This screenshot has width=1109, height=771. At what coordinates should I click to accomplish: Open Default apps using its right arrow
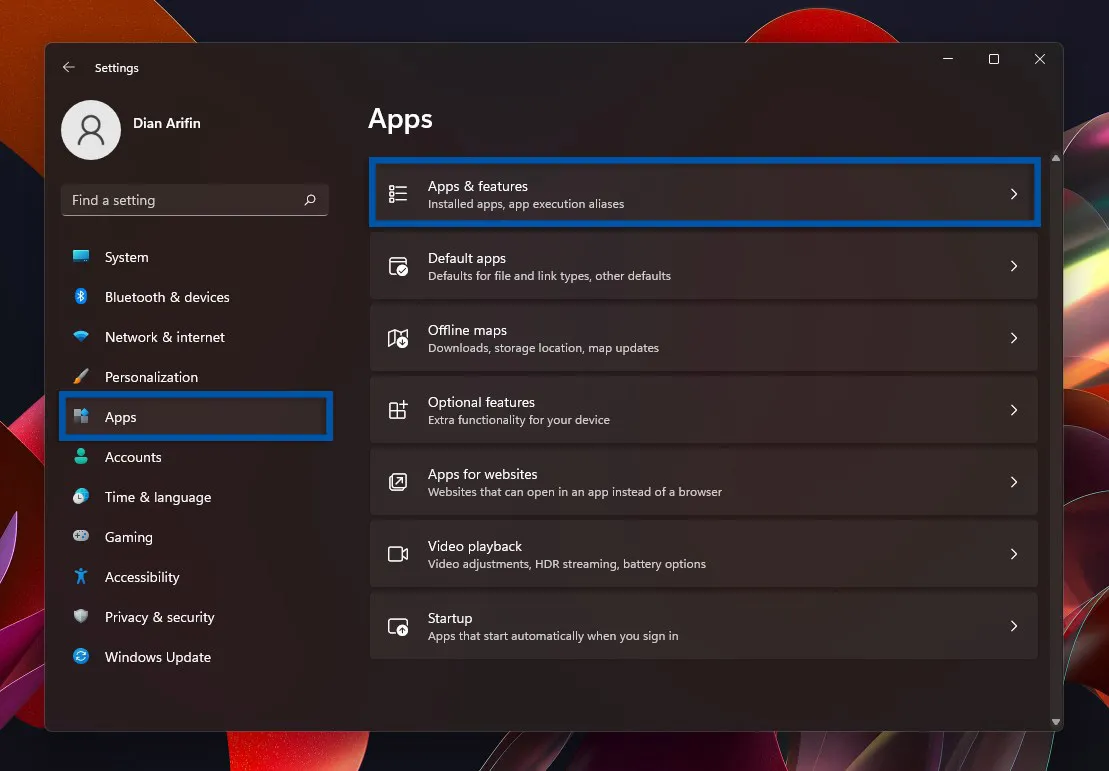click(x=1014, y=265)
